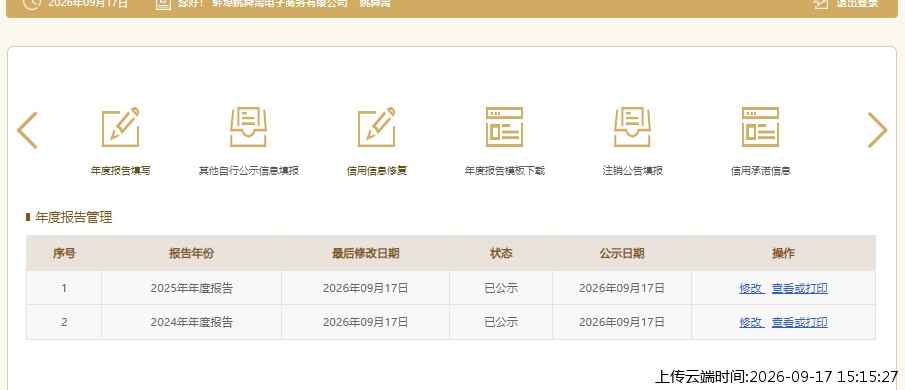Open the 注销公告填报 inbox icon

tap(633, 127)
